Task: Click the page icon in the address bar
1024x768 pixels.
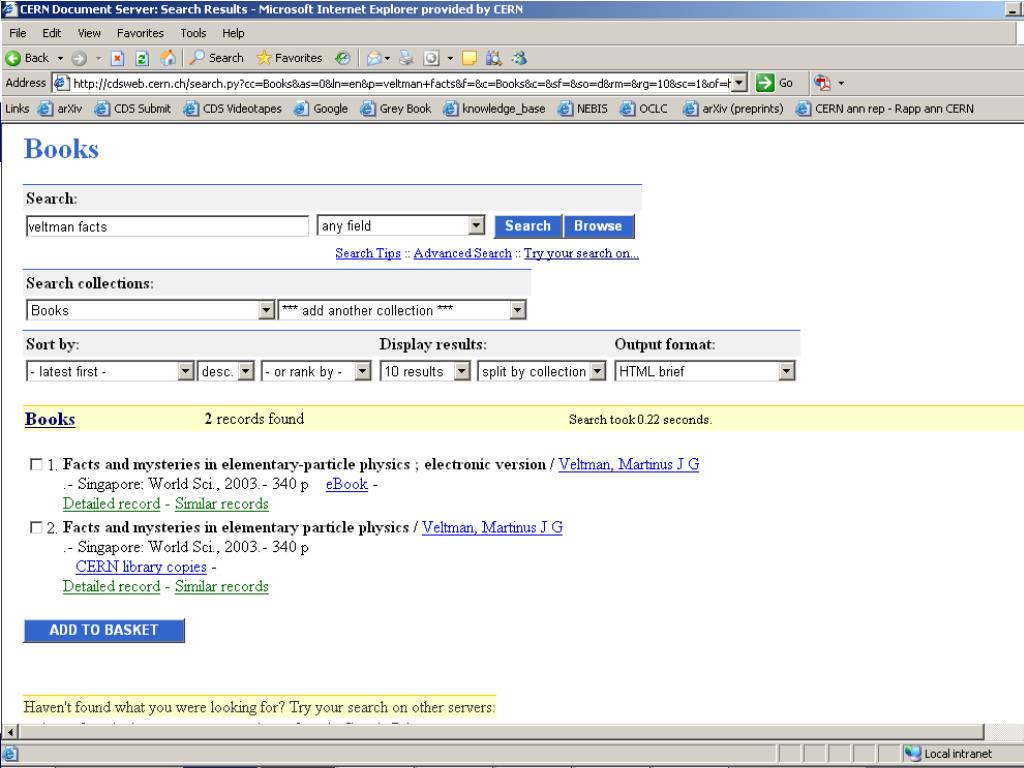Action: click(x=61, y=83)
